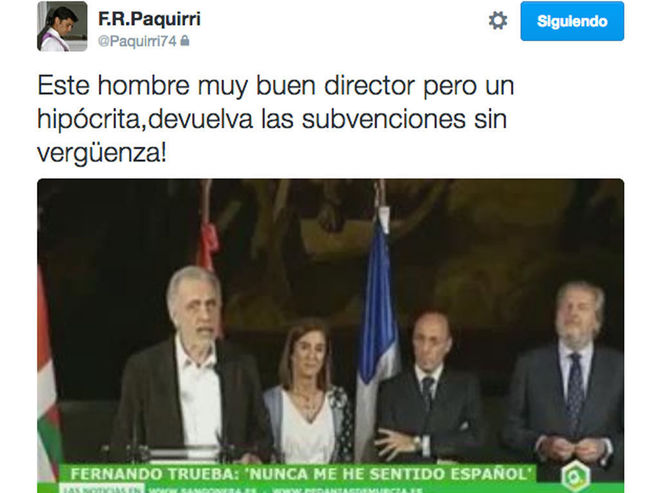Viewport: 660px width, 493px height.
Task: Click the Basque flag at the image edge
Action: pos(48,375)
